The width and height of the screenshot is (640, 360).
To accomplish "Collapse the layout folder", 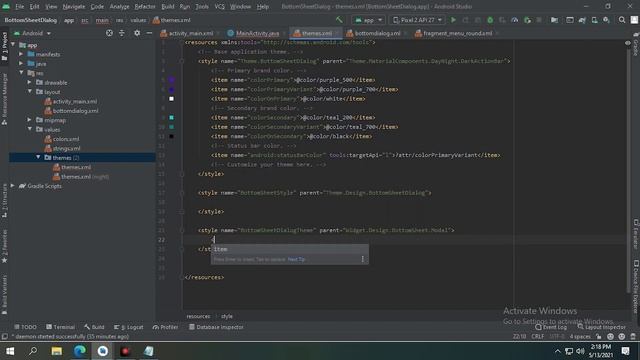I will [29, 91].
